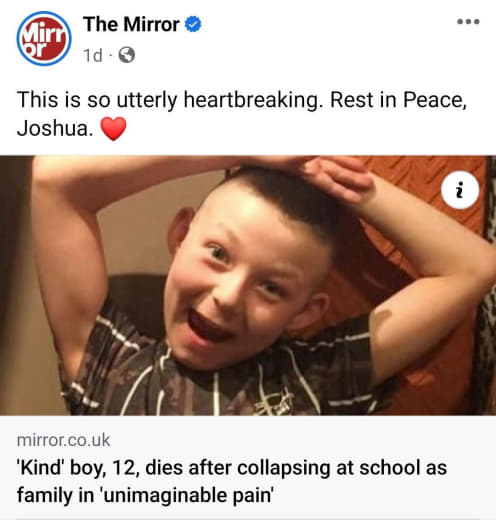Click the white 'Mirr' text in the logo
Viewport: 496px width, 520px height.
click(x=44, y=35)
